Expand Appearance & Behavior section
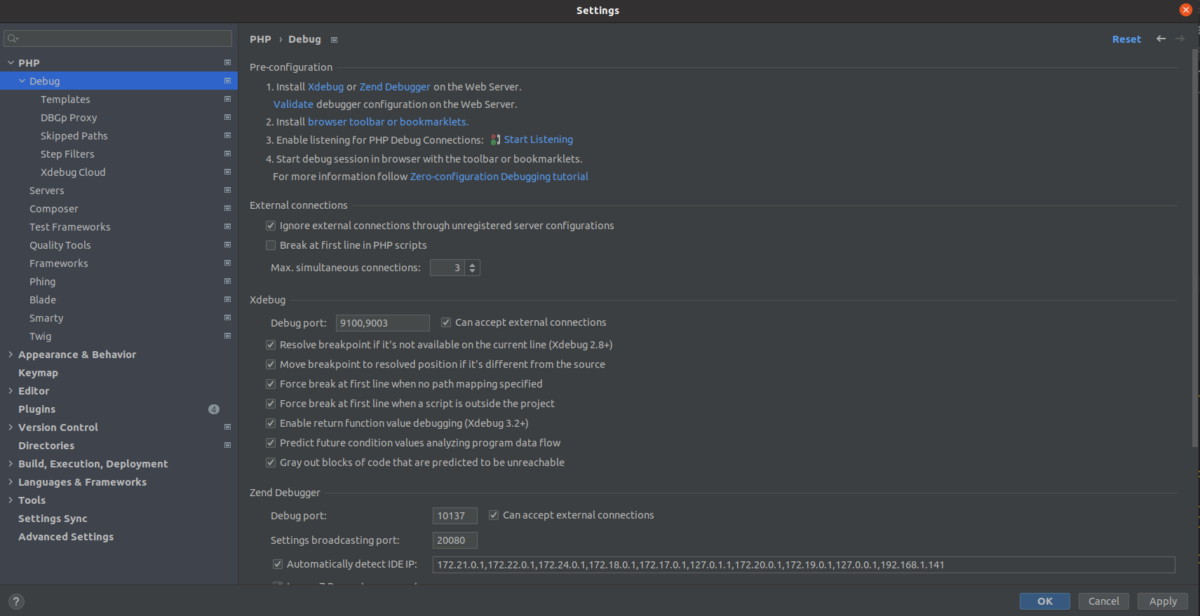The height and width of the screenshot is (616, 1200). (x=10, y=354)
